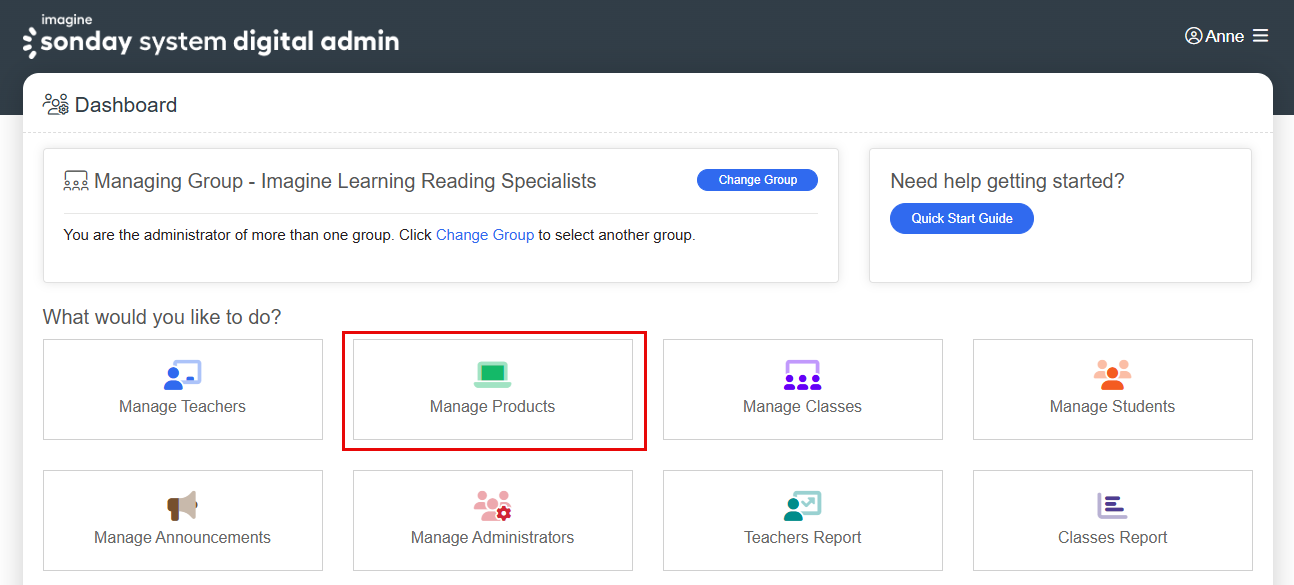Image resolution: width=1294 pixels, height=585 pixels.
Task: Click the Anne username in the header
Action: click(1224, 36)
